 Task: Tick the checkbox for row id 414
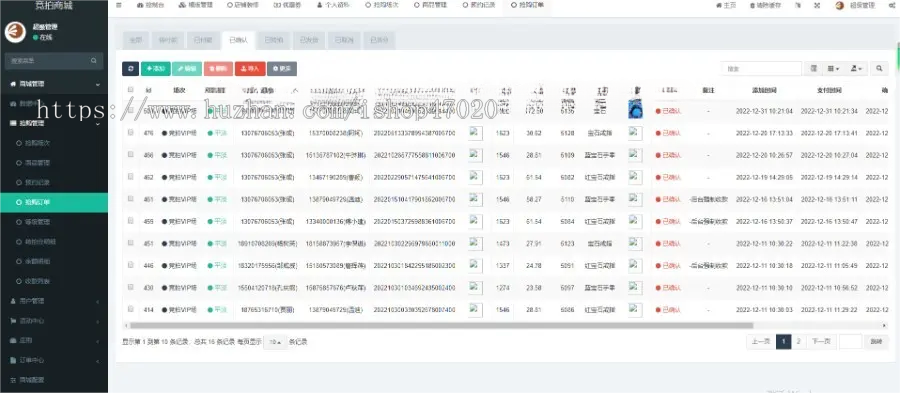tap(131, 309)
